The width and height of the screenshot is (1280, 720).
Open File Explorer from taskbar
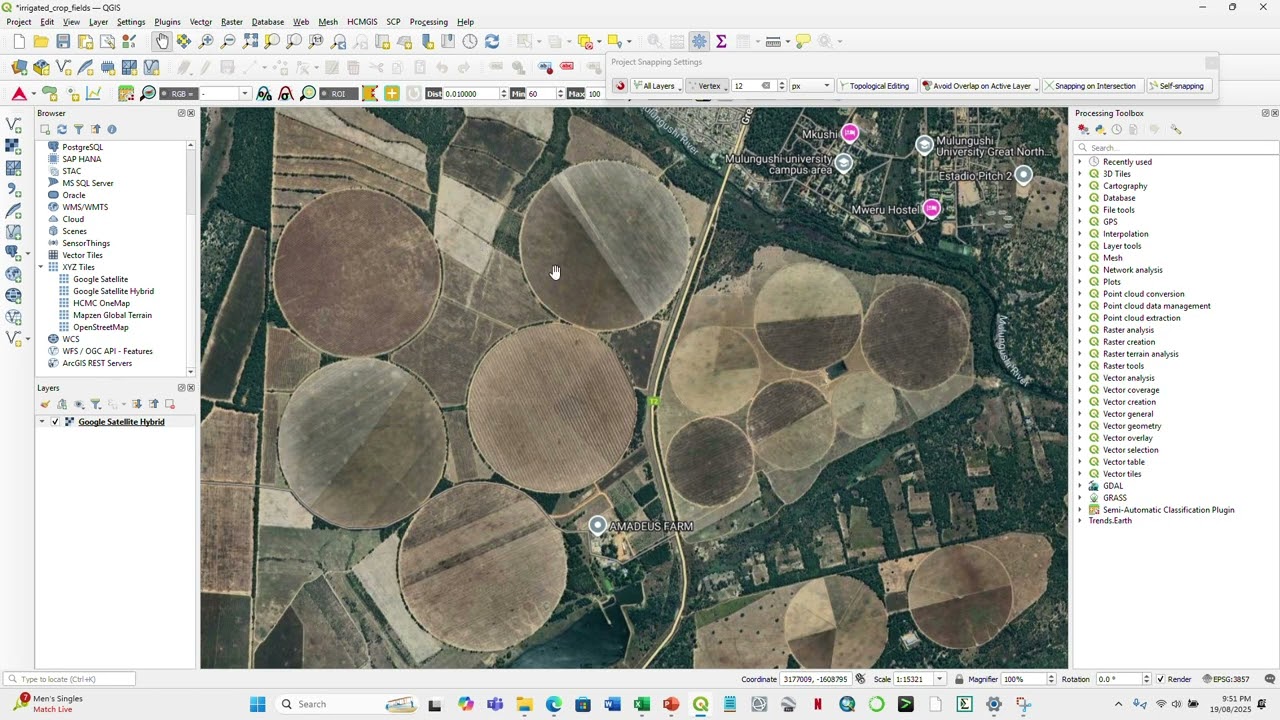(x=524, y=704)
